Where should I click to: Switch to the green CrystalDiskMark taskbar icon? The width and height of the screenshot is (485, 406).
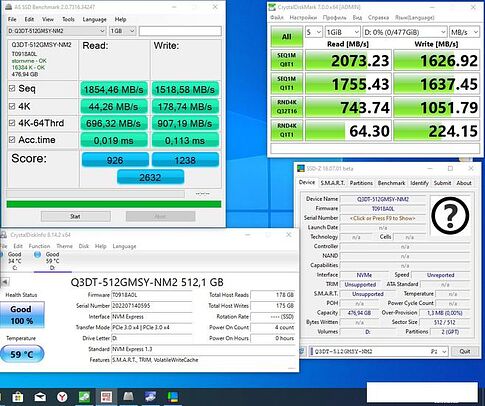(84, 397)
